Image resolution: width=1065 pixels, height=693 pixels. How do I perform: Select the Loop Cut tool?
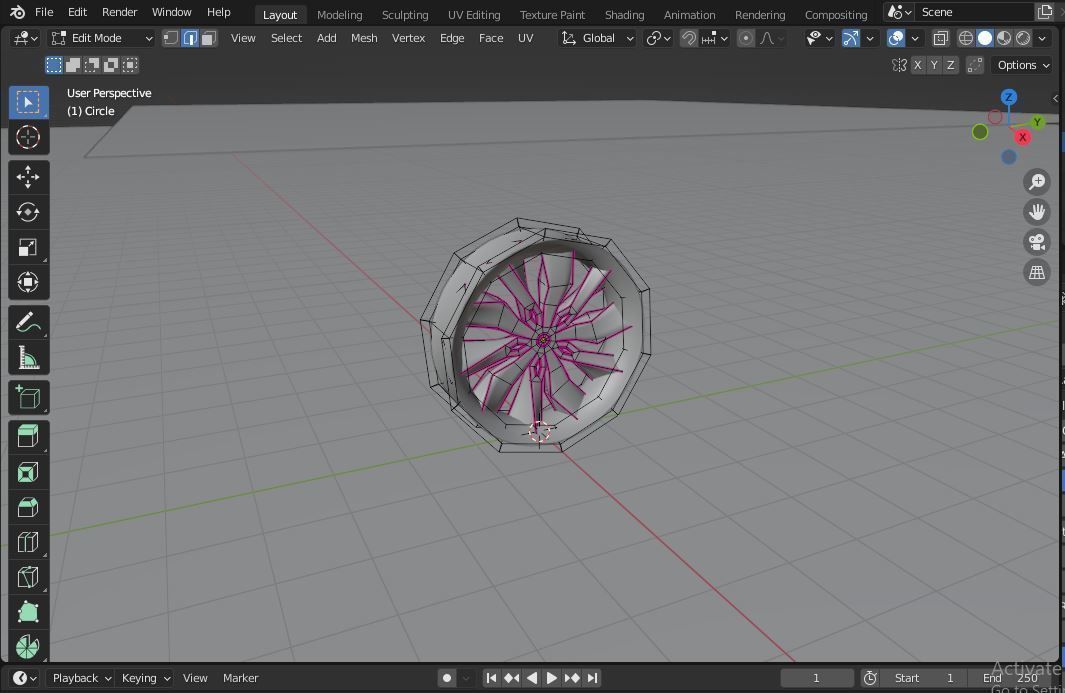(28, 541)
